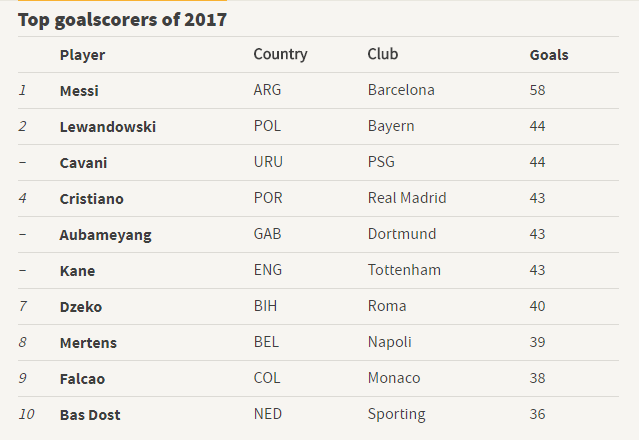Click the Barcelona club cell
The image size is (640, 444).
click(401, 90)
